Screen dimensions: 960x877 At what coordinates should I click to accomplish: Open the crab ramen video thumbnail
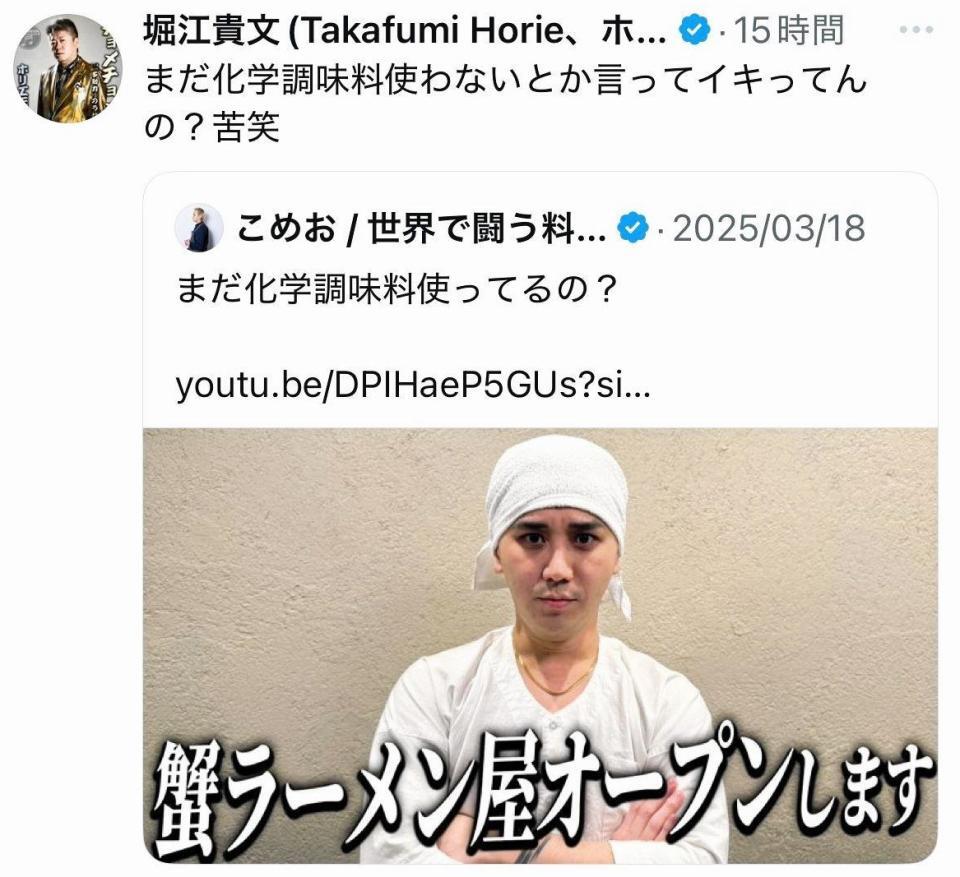[540, 646]
